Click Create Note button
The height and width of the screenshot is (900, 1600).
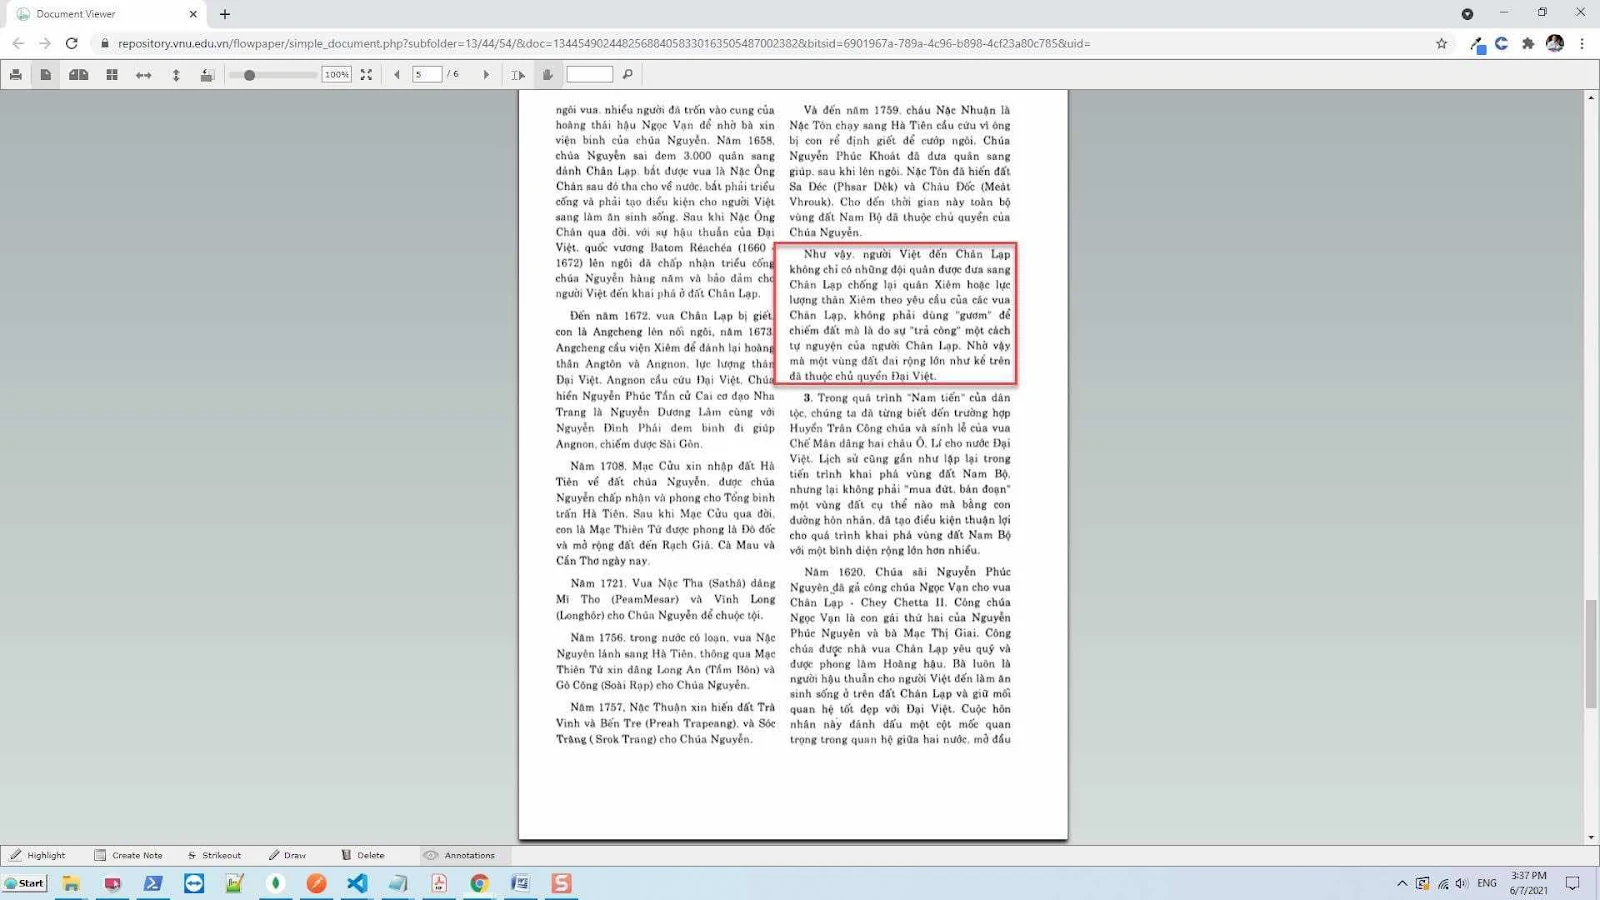point(128,855)
